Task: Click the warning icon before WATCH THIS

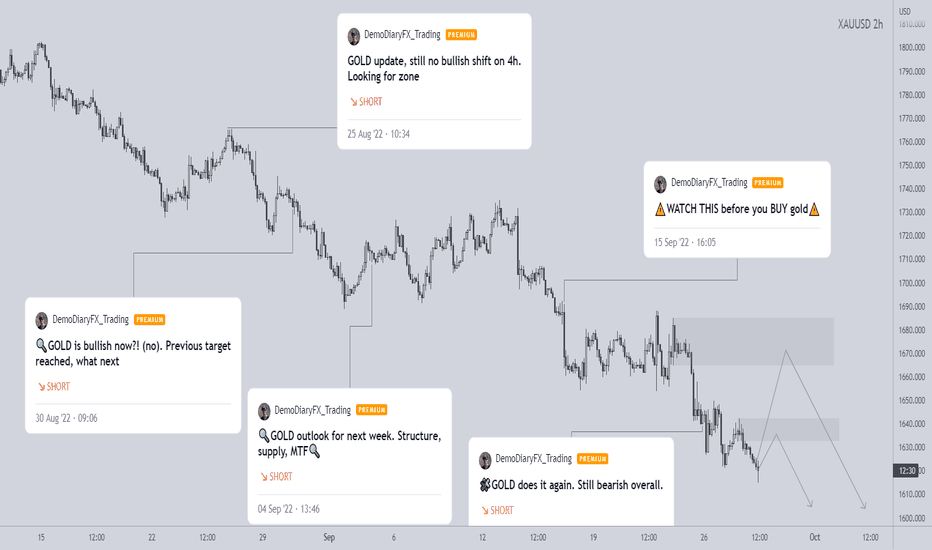Action: coord(660,209)
